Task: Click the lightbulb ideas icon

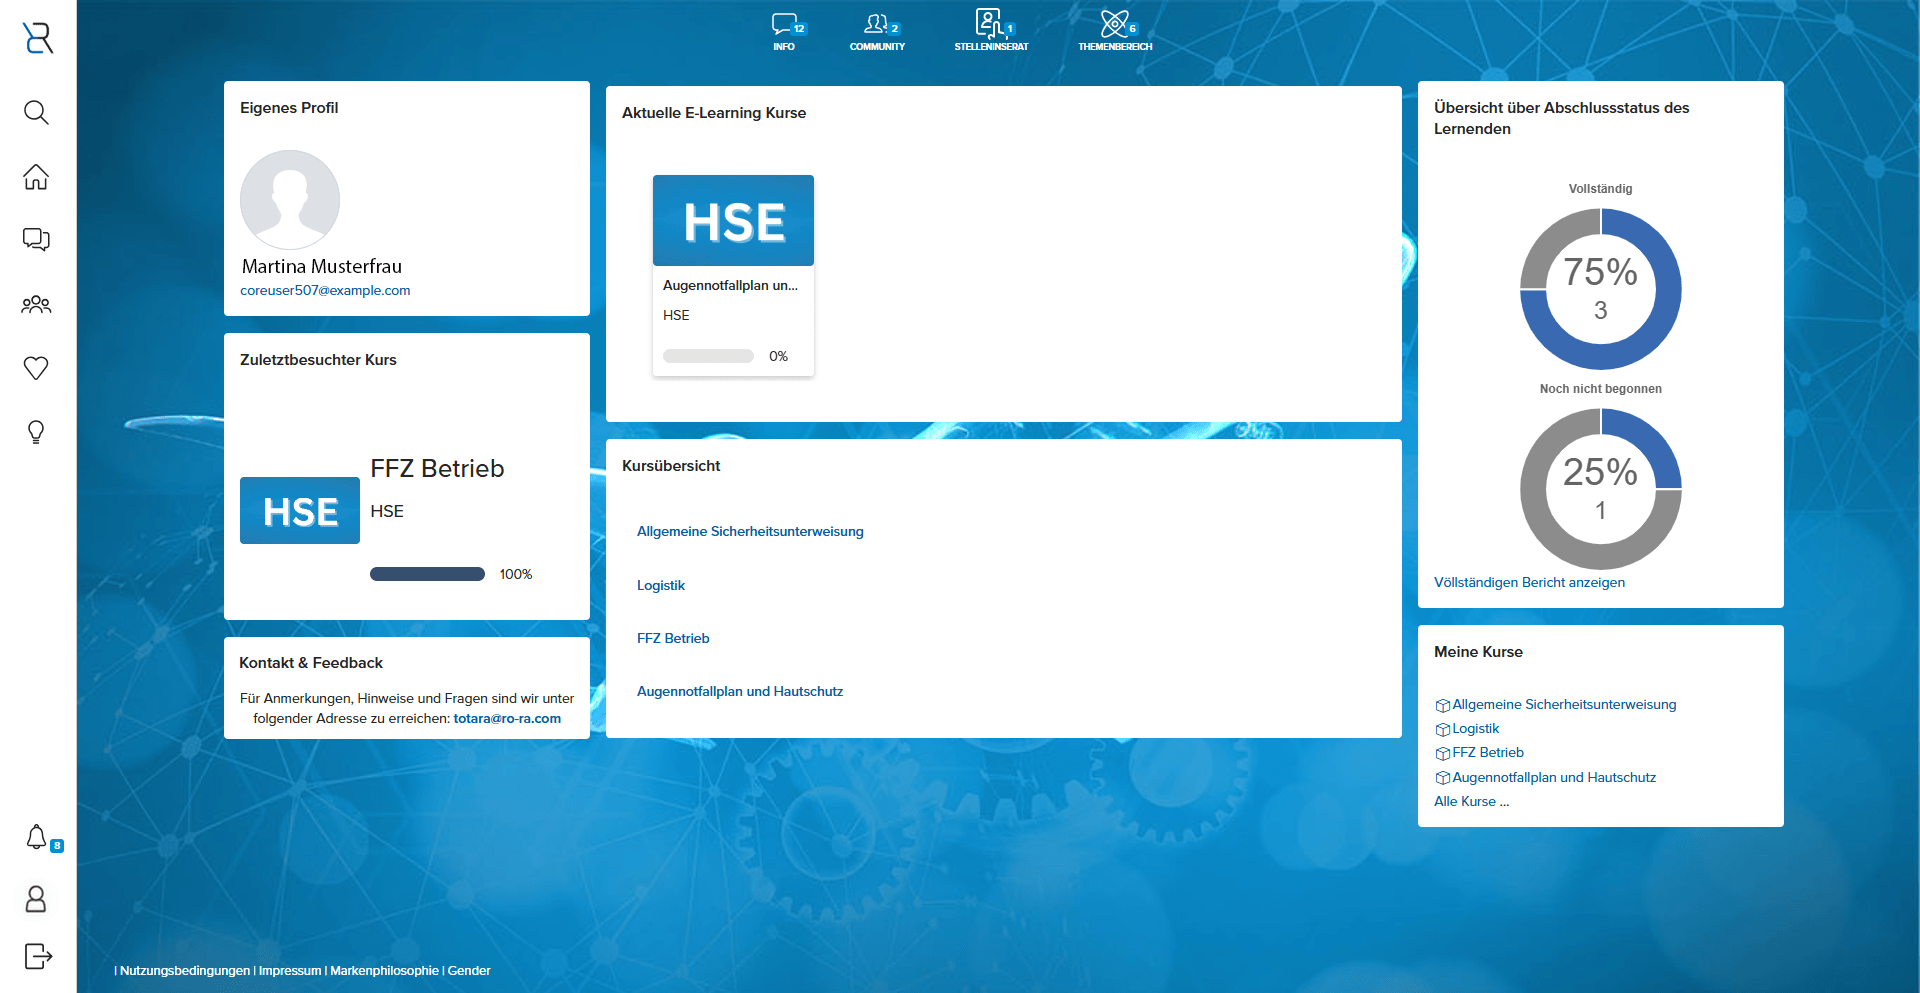Action: pos(36,432)
